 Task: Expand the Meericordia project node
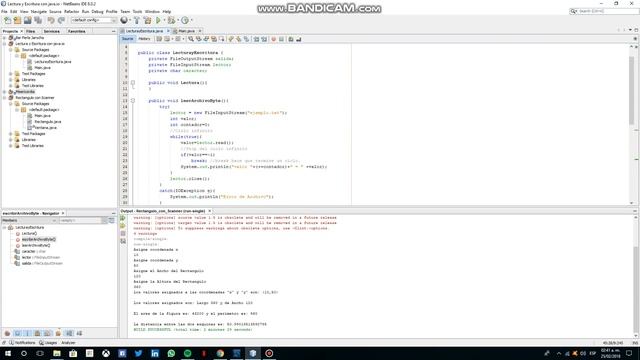point(4,92)
